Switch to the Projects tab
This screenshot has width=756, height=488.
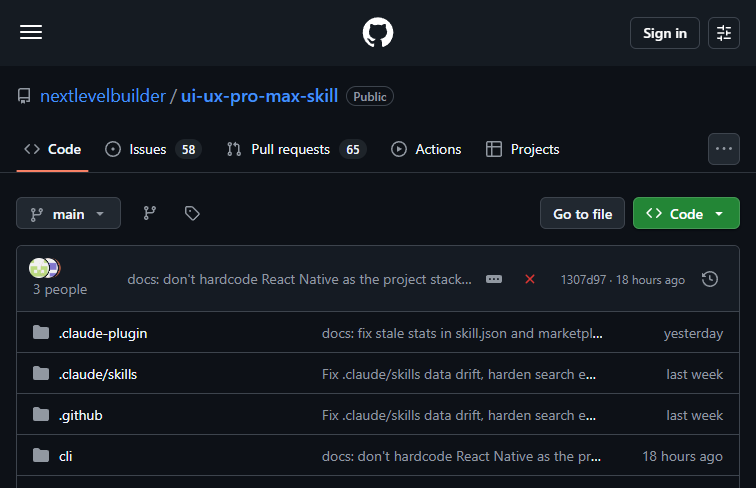(523, 149)
